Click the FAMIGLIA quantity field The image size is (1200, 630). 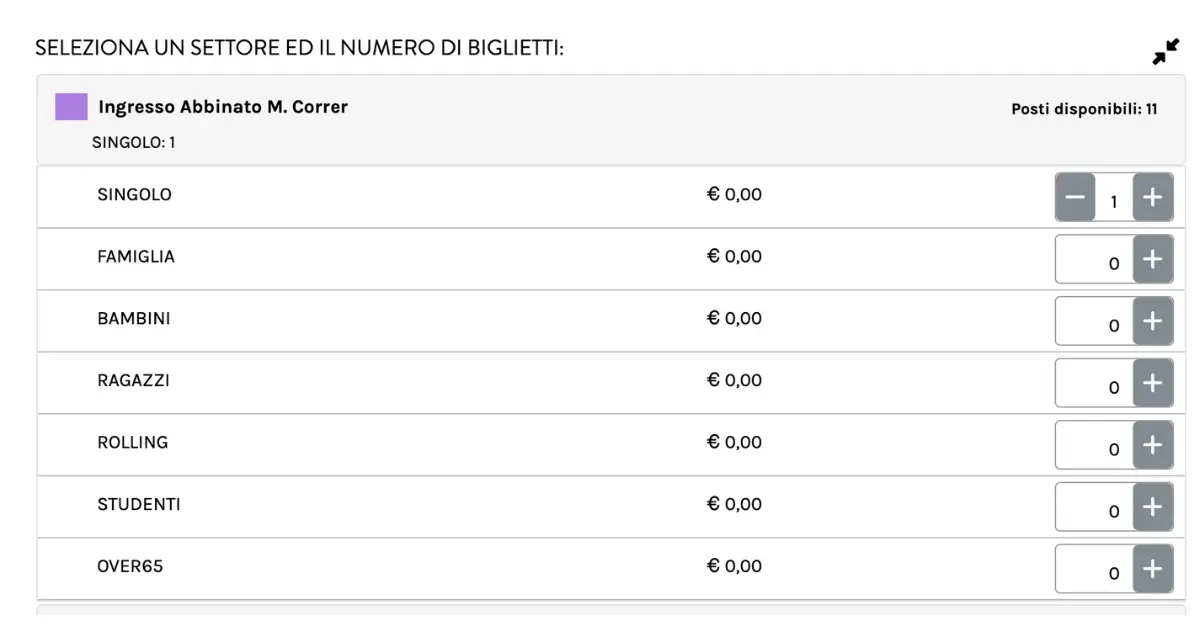pos(1094,260)
